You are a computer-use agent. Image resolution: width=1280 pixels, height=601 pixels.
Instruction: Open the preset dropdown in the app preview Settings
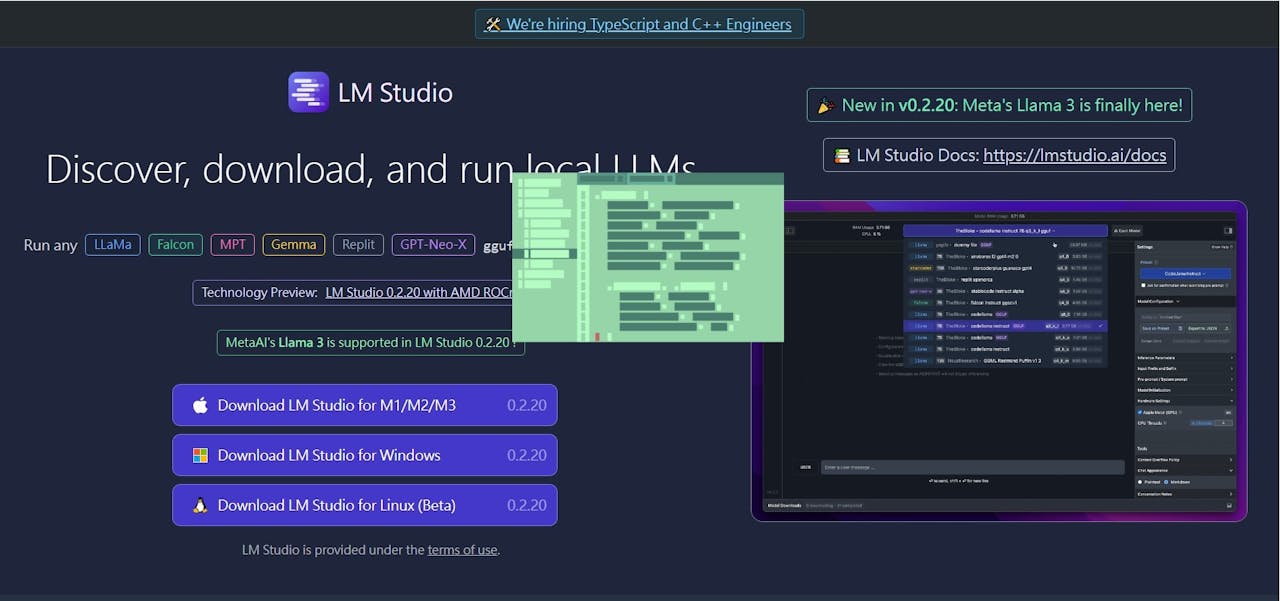[1185, 273]
